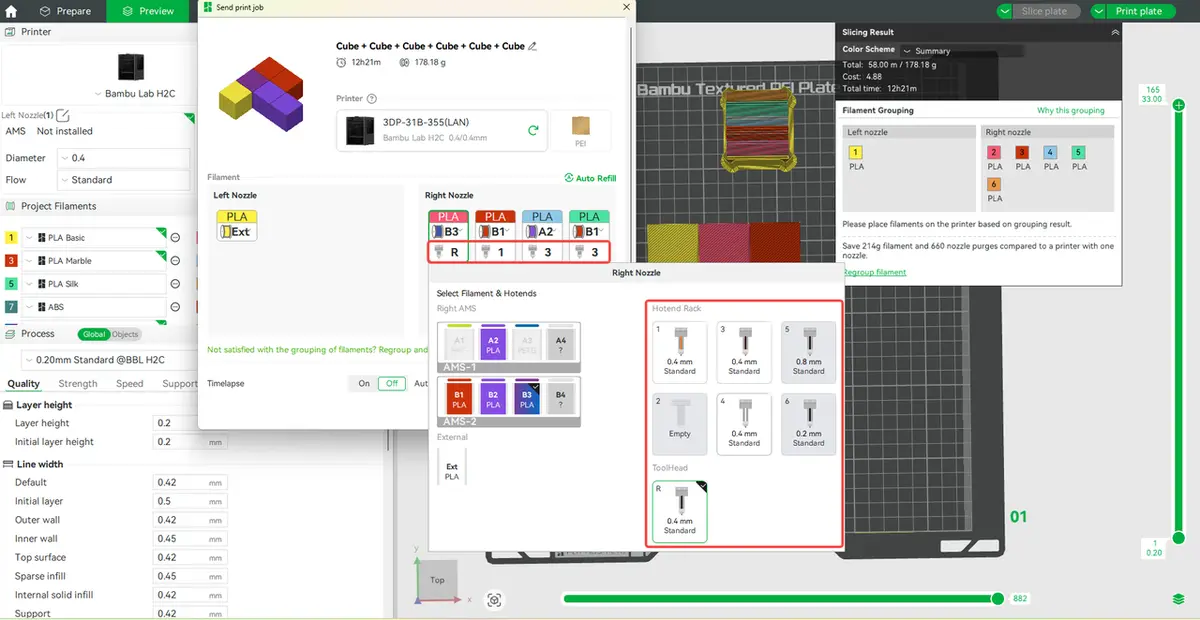Open hotend selector 3 under A2
1200x620 pixels.
point(543,252)
